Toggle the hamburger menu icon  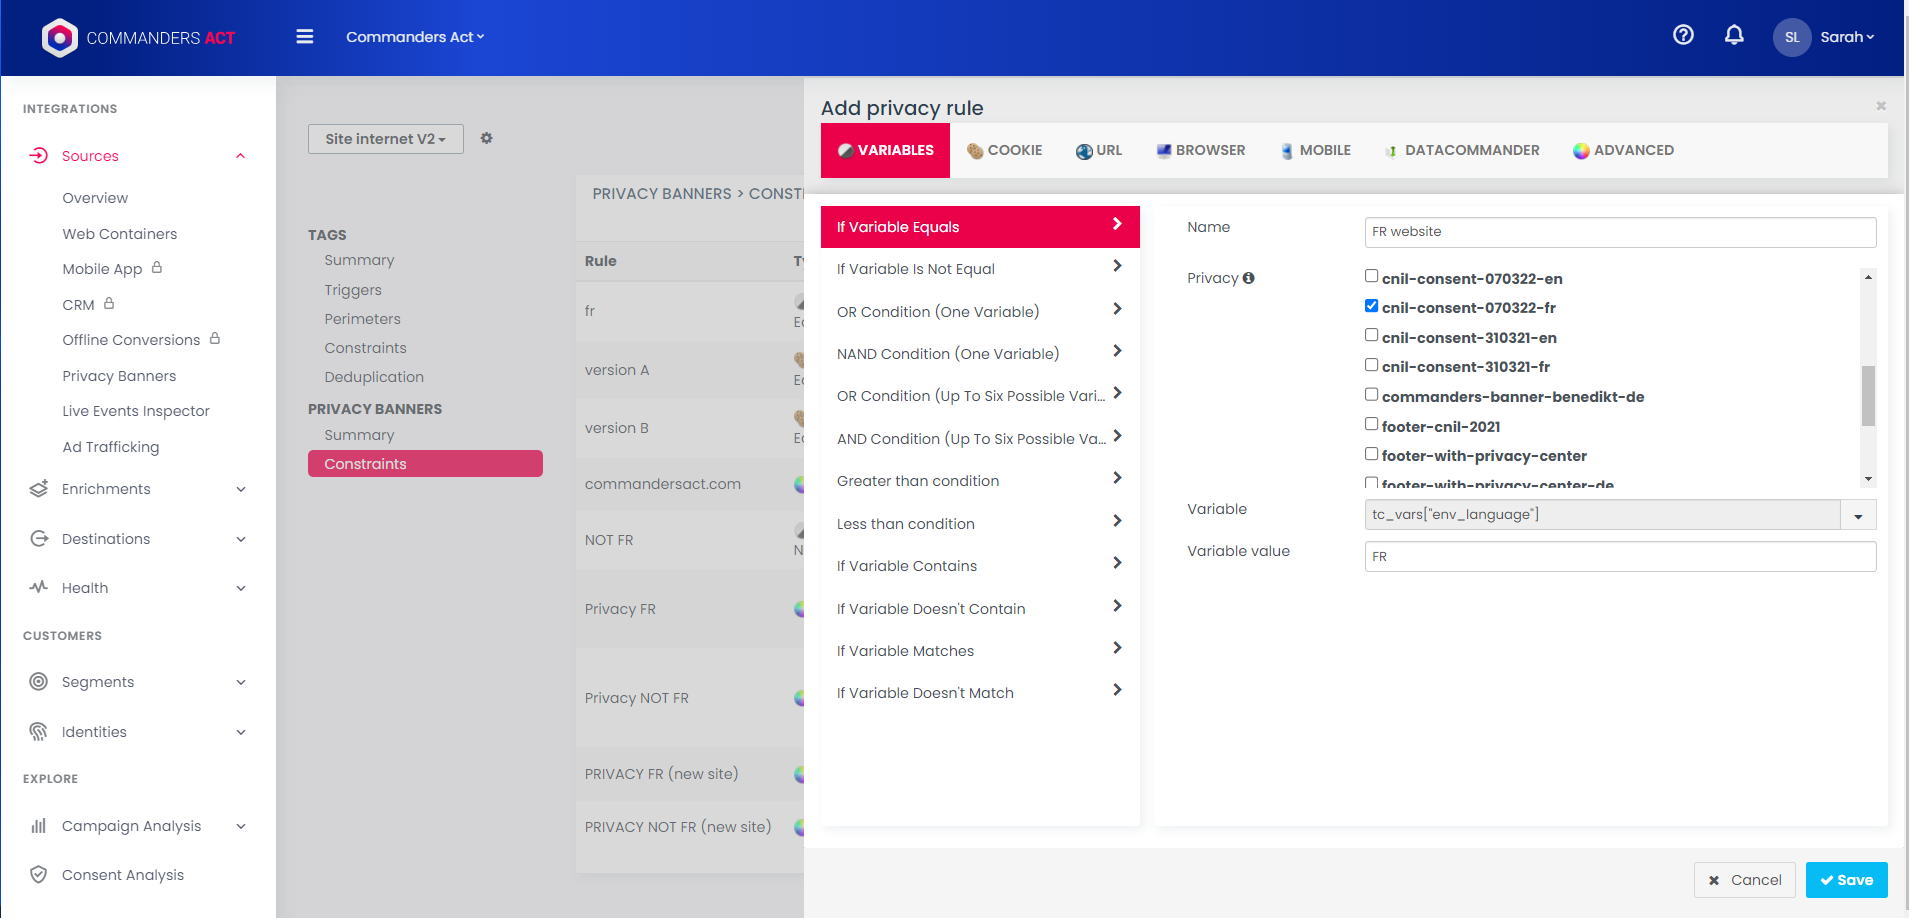click(x=305, y=37)
